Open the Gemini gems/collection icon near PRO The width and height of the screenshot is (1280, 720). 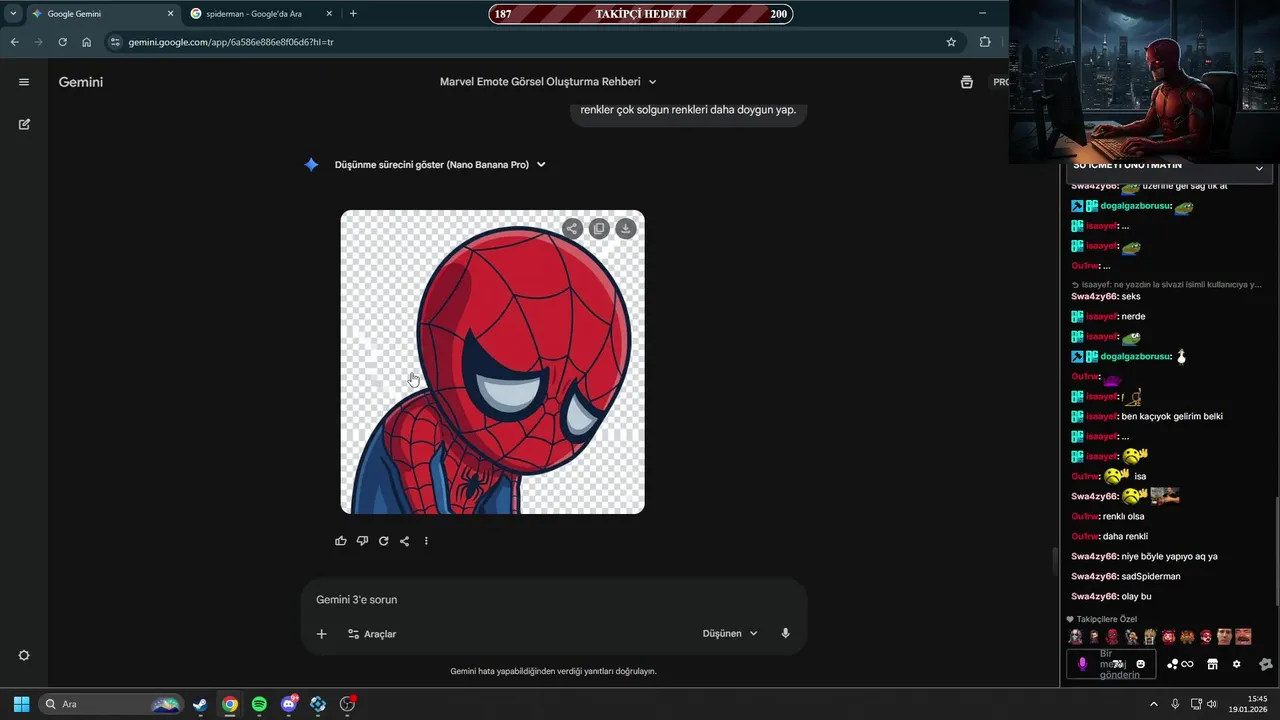coord(966,82)
